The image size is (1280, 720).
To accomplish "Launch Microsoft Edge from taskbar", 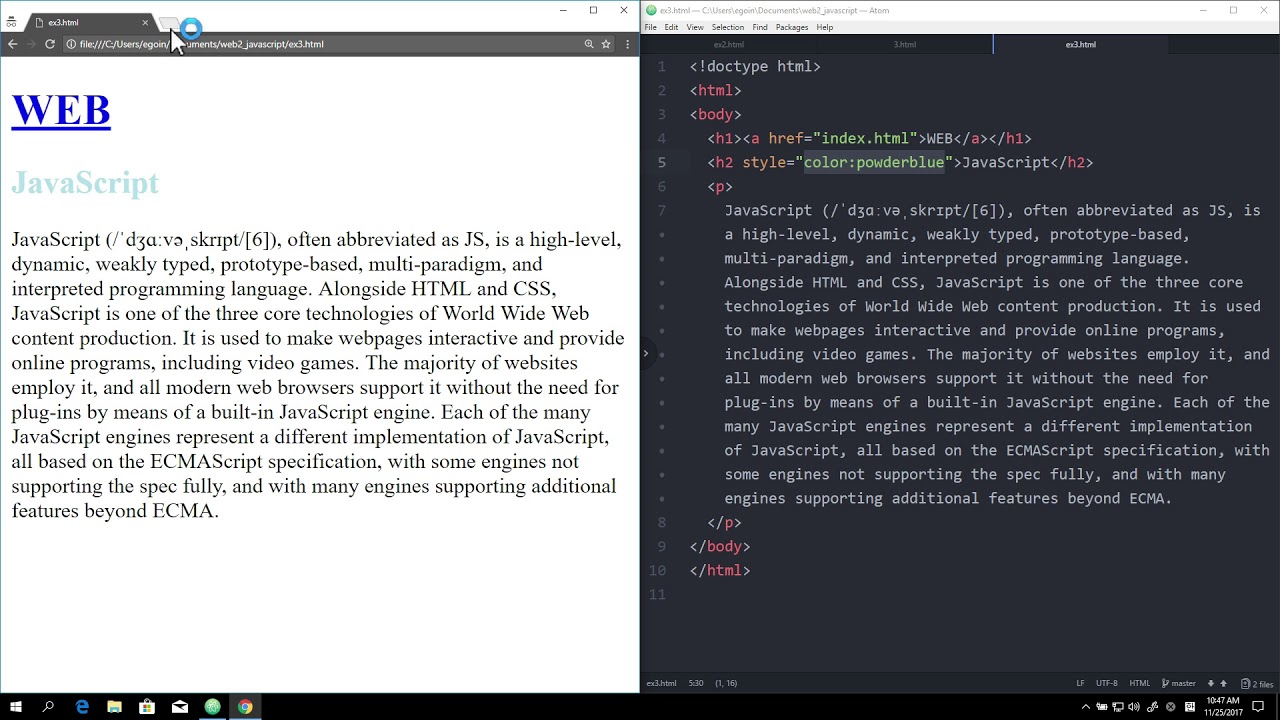I will tap(82, 707).
